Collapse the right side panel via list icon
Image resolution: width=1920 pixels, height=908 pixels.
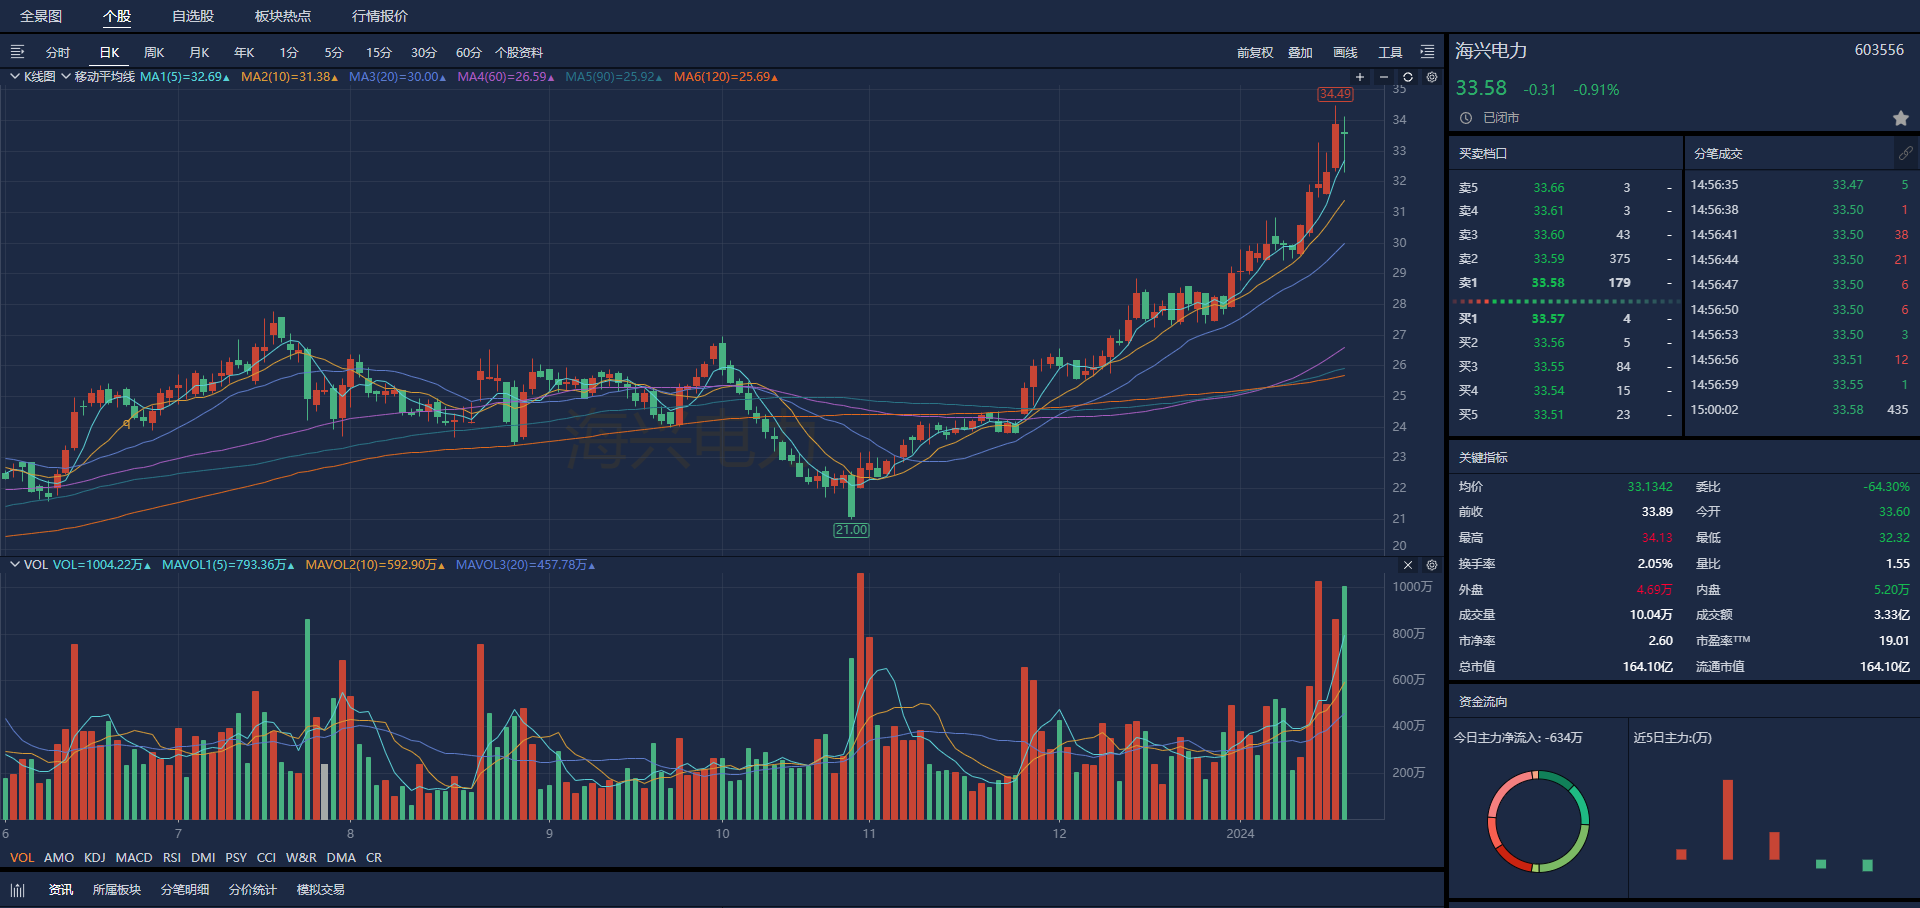1427,52
